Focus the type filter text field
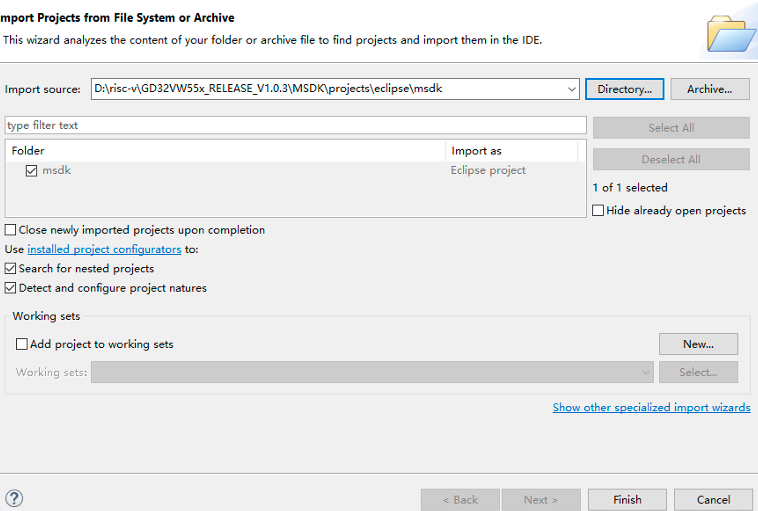The height and width of the screenshot is (511, 758). click(x=296, y=125)
